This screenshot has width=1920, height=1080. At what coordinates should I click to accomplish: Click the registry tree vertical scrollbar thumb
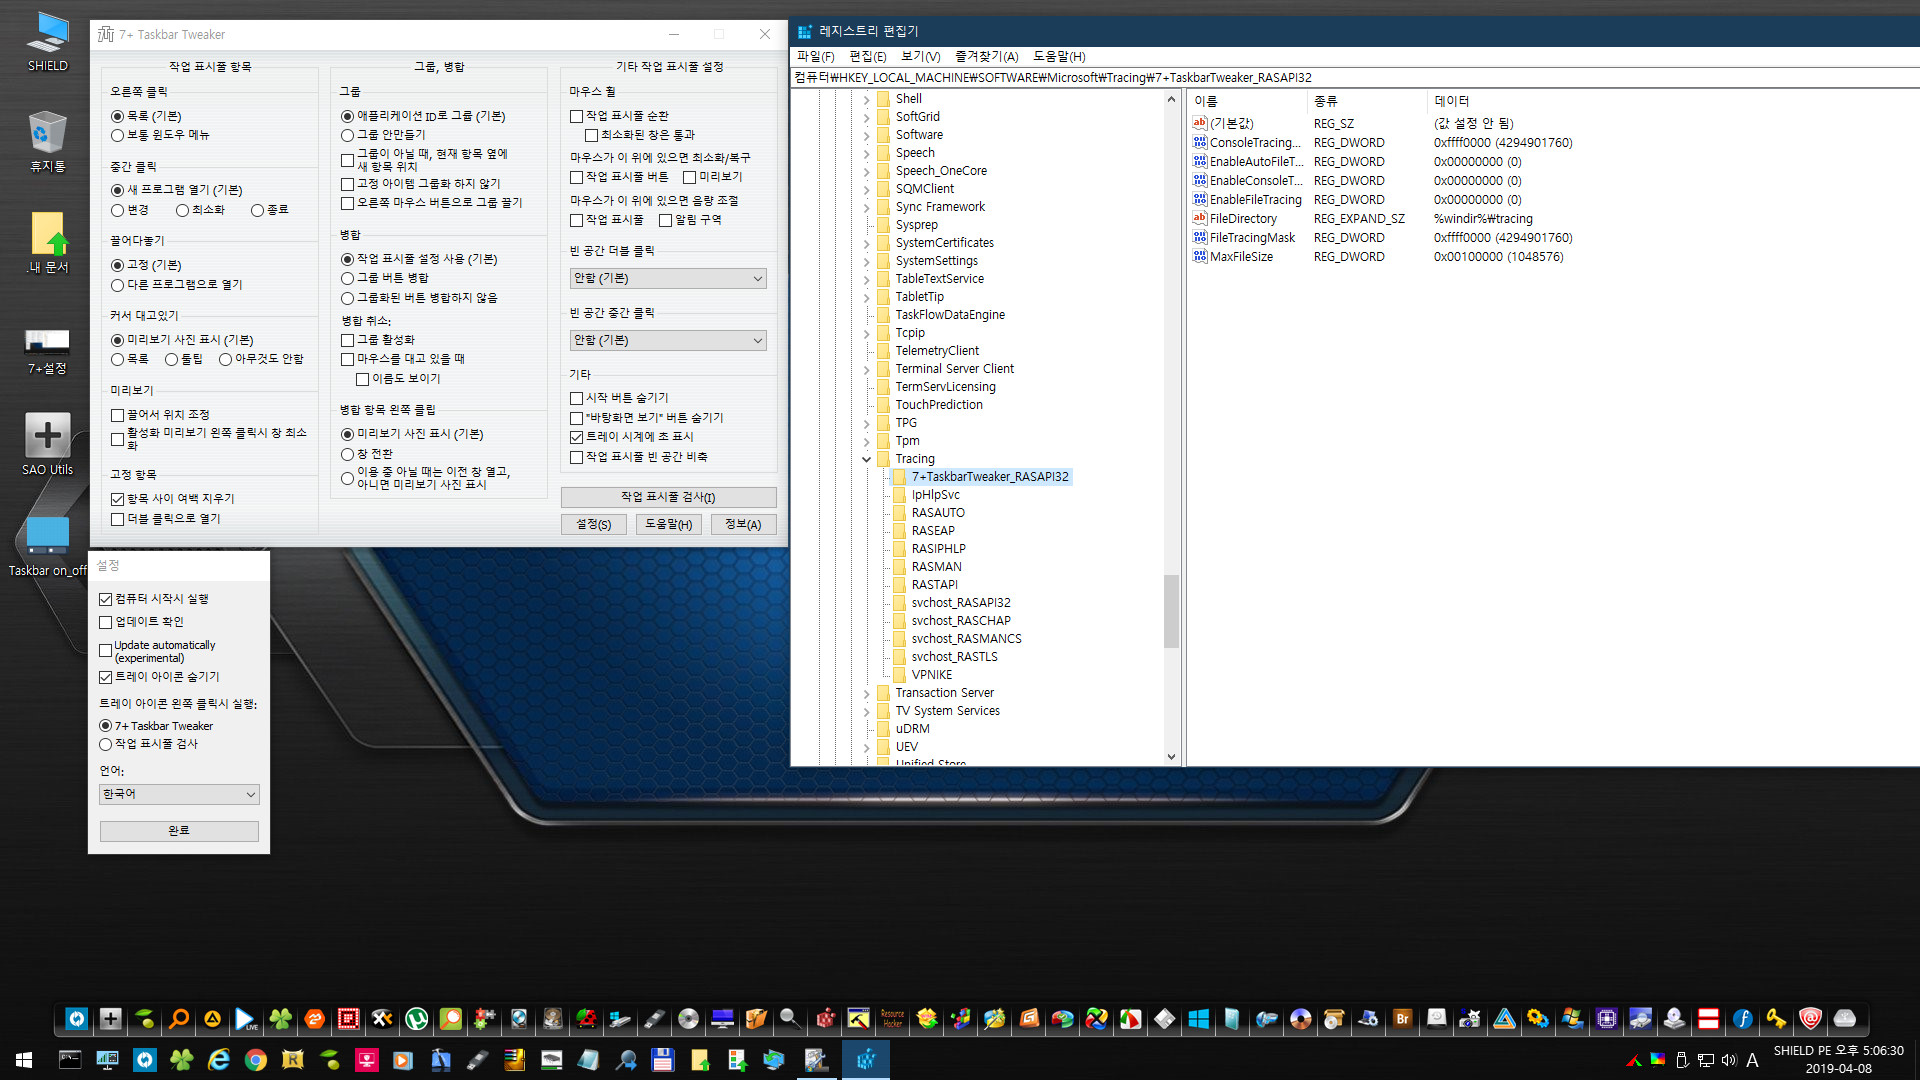[1171, 610]
